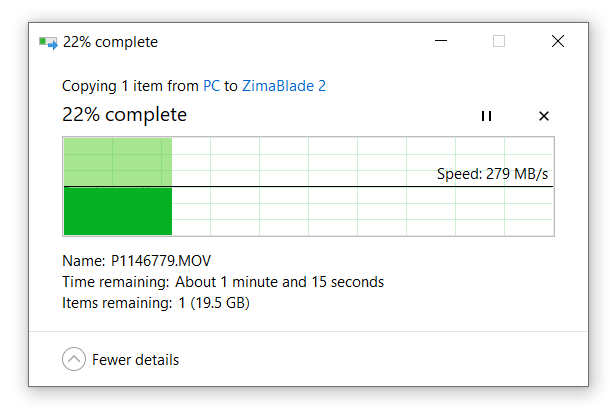Click the file copy icon in title bar

point(48,42)
